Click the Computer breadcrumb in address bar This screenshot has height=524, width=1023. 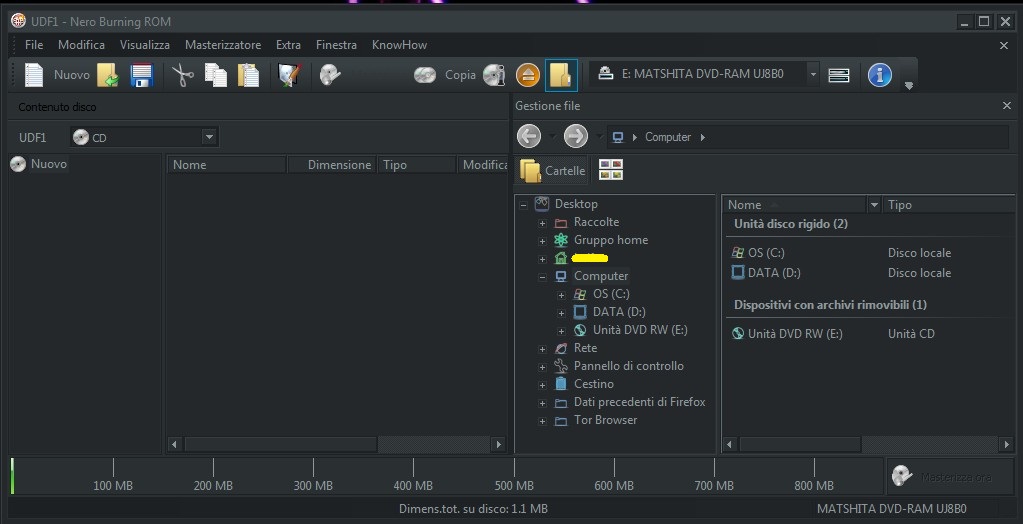tap(668, 137)
